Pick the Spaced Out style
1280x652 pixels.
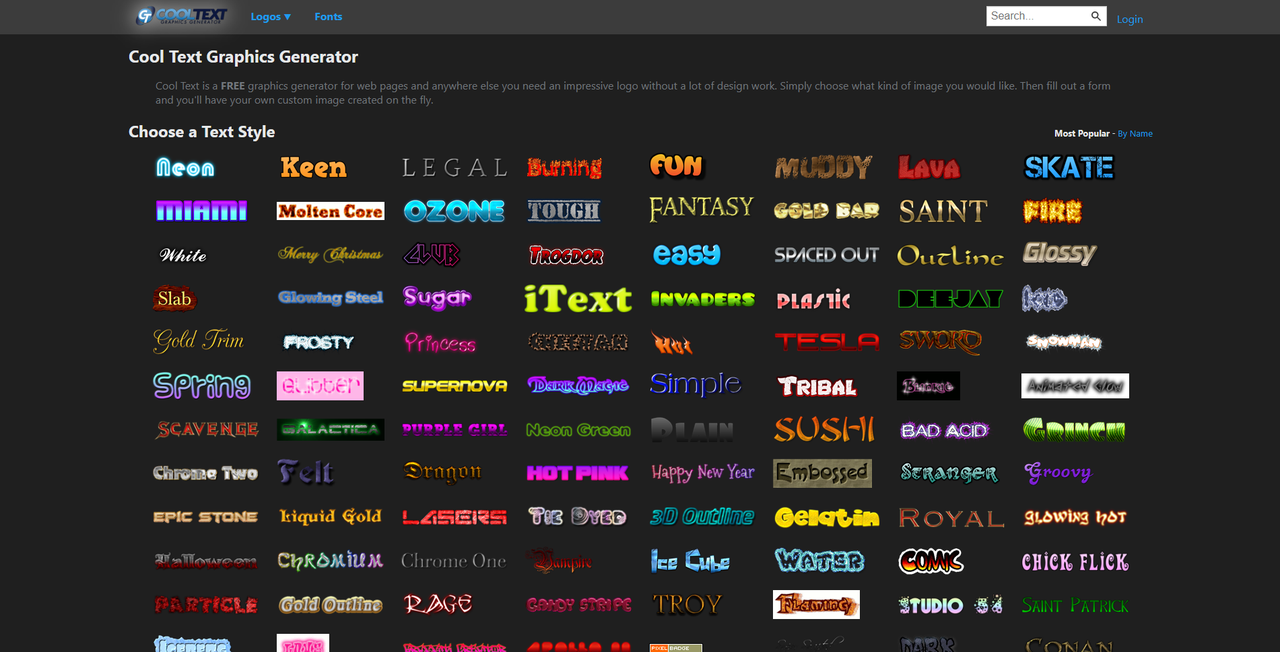(x=826, y=255)
